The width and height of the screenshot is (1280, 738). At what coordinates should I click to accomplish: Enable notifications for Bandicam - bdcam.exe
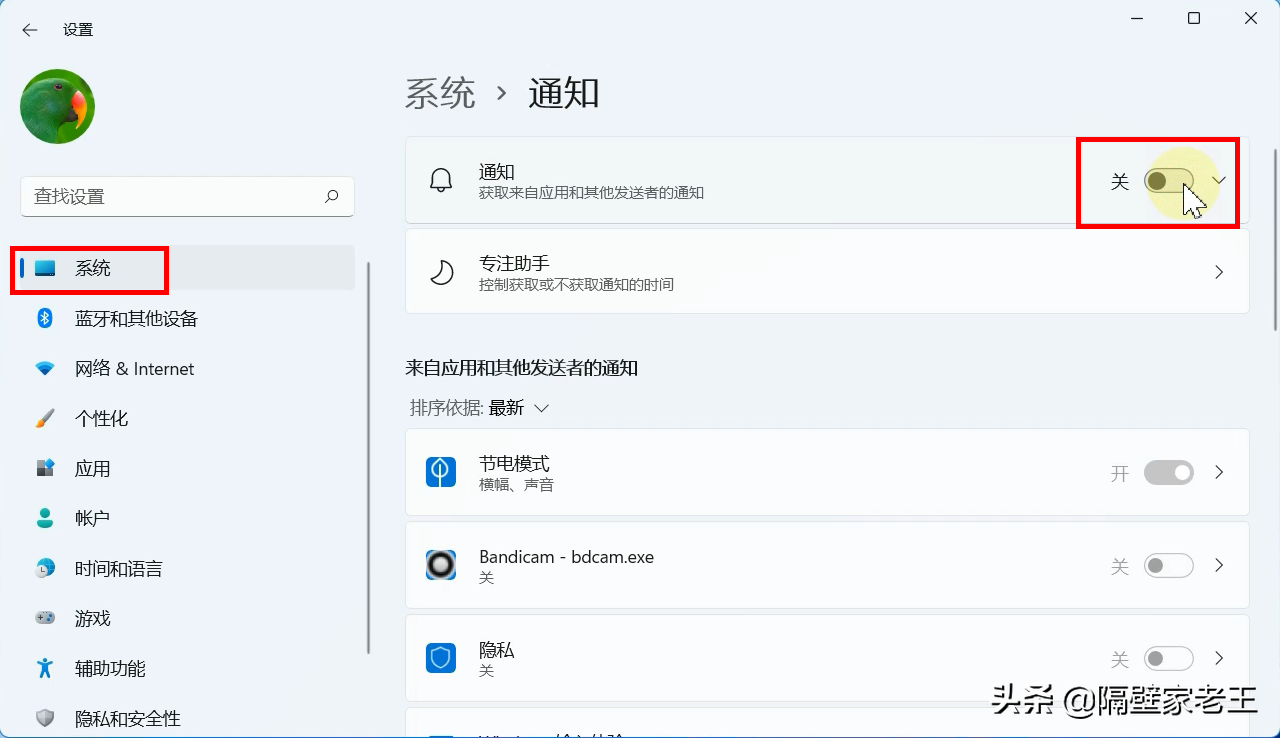click(1168, 565)
